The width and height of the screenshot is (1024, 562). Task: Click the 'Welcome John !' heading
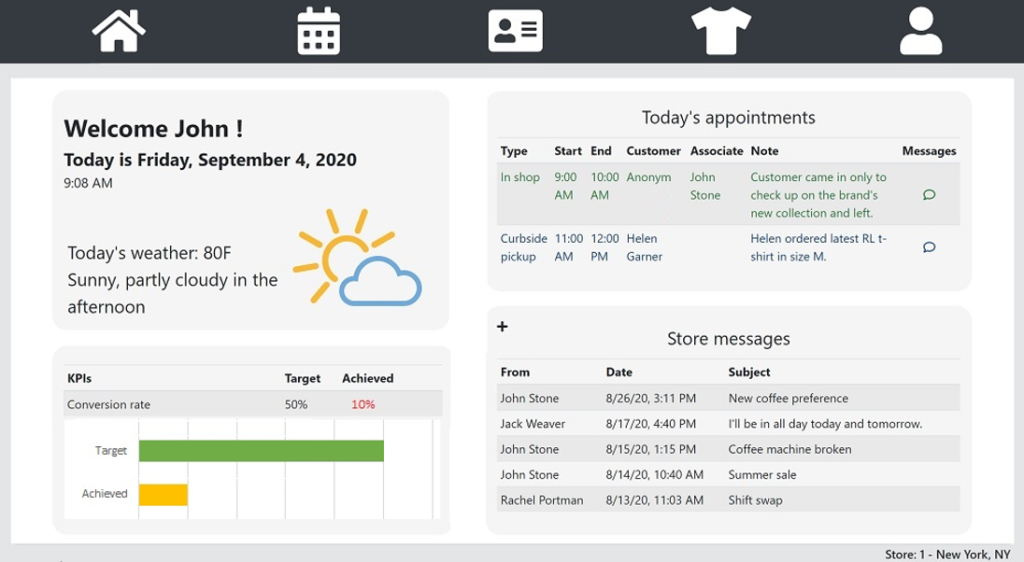click(x=153, y=129)
